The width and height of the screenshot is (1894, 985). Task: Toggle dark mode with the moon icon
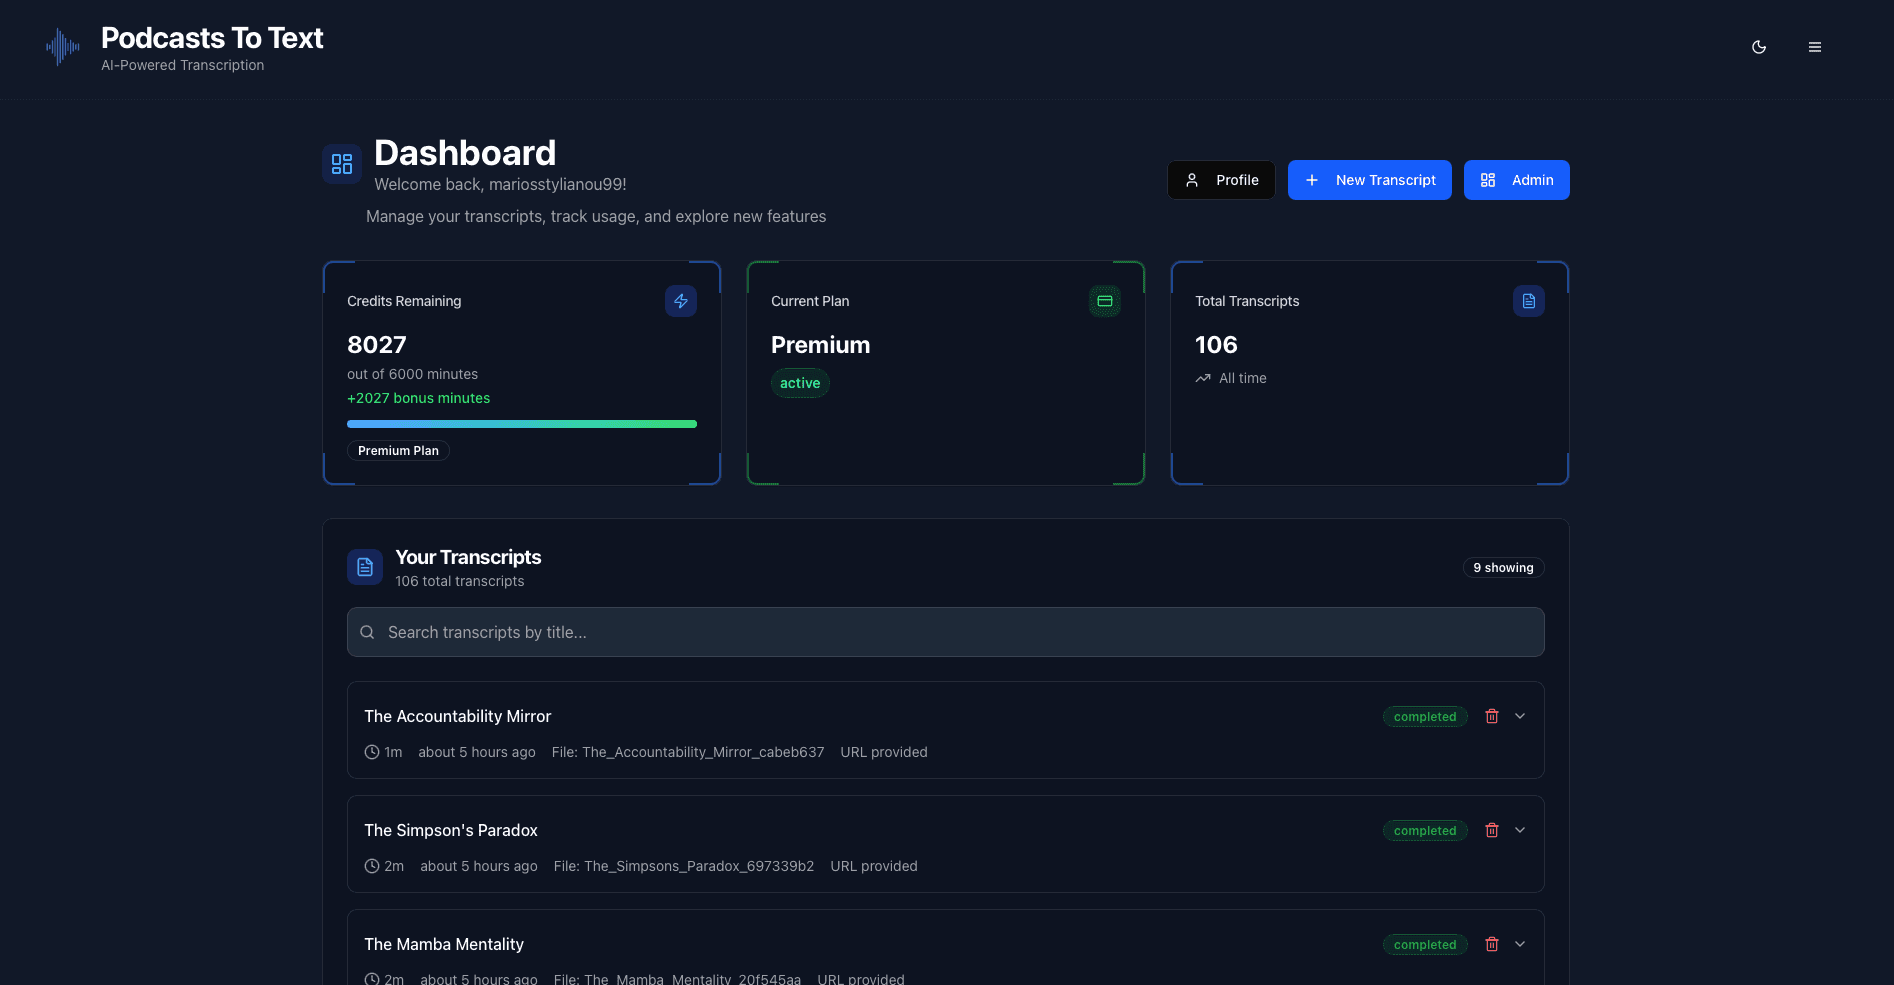[1759, 47]
